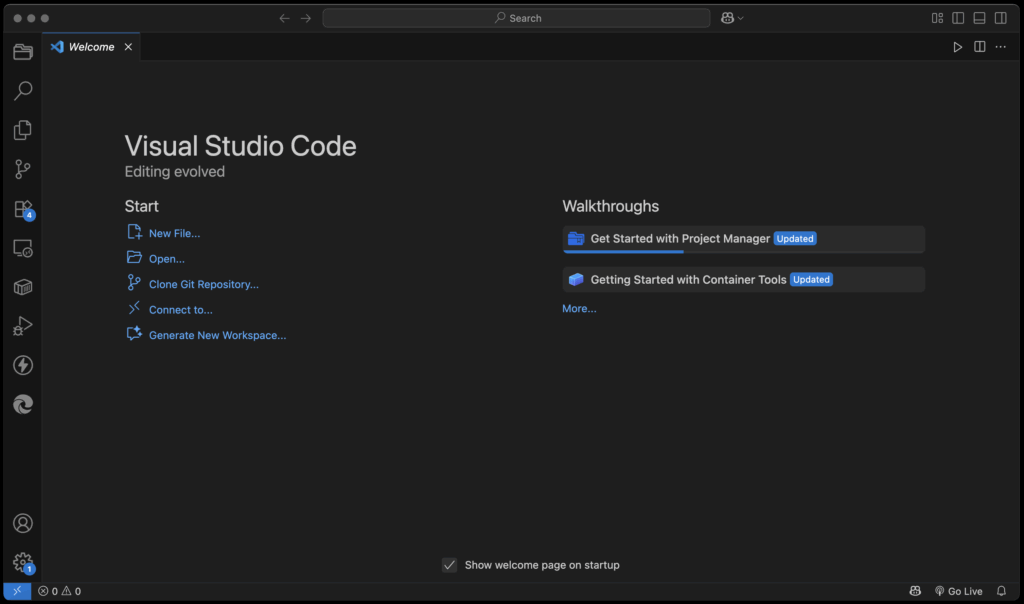Screen dimensions: 1024x604
Task: Open the Manage gear menu
Action: point(23,562)
